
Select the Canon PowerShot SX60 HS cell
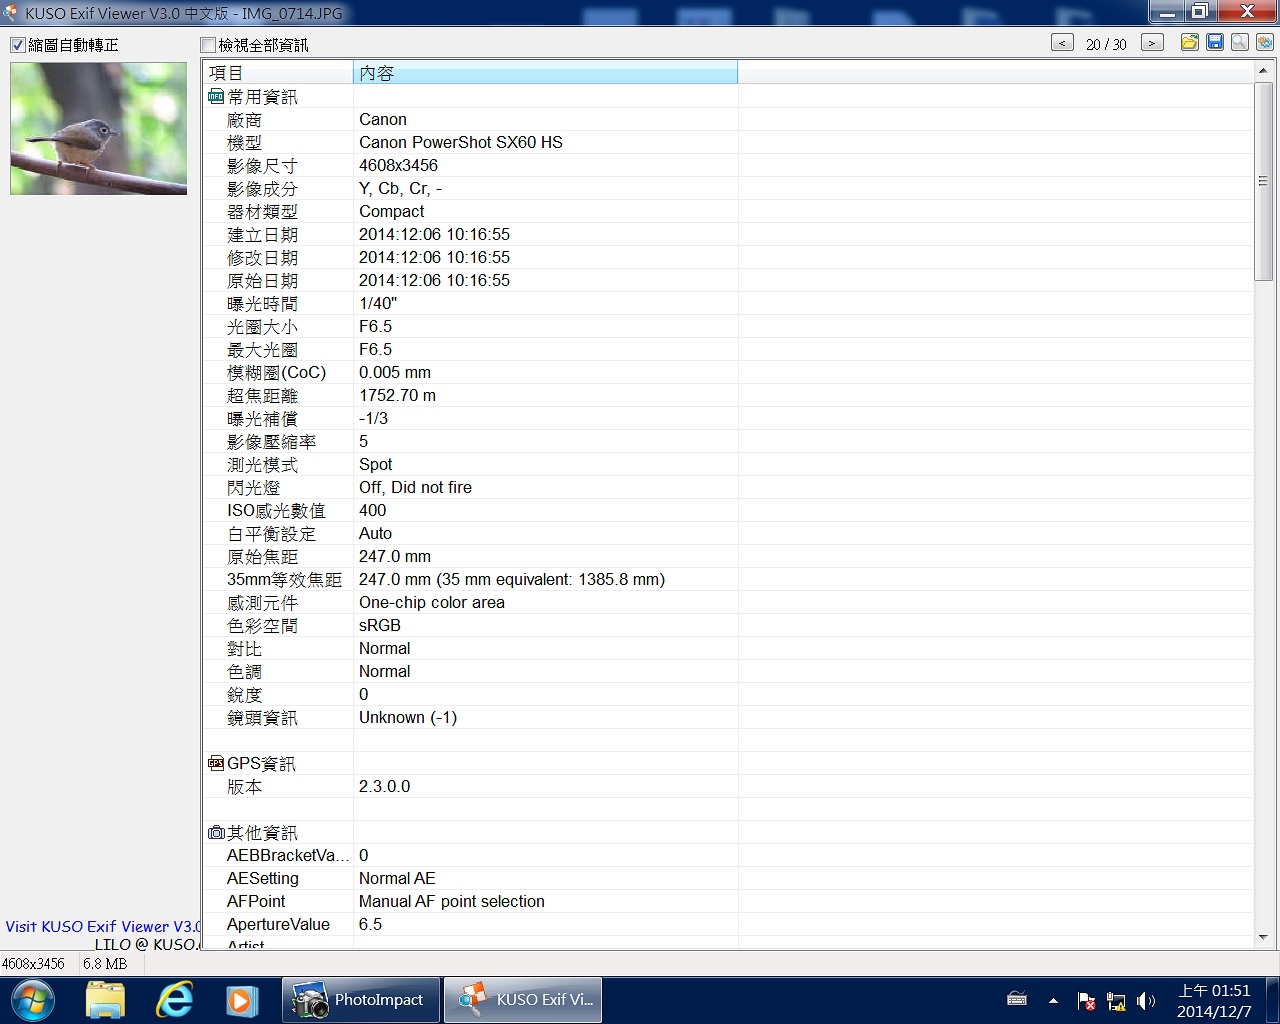coord(461,142)
